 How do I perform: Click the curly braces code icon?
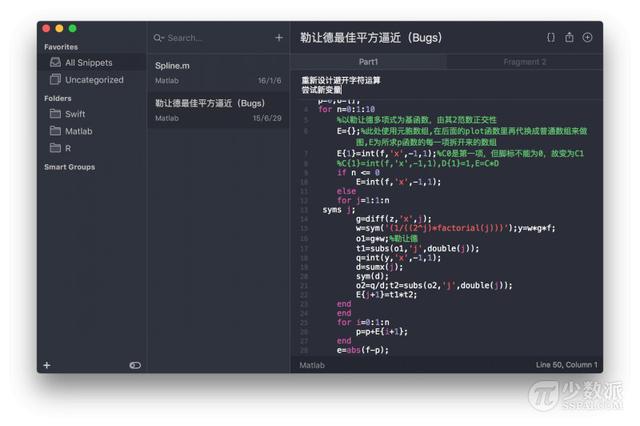pyautogui.click(x=550, y=38)
